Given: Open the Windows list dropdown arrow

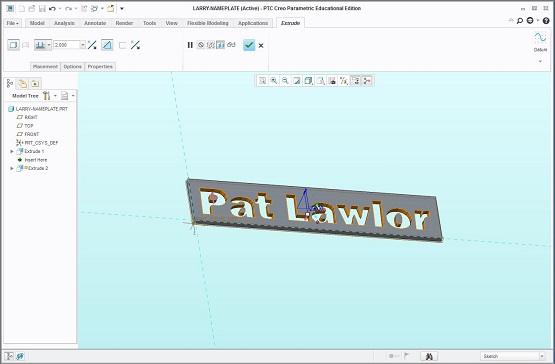Looking at the screenshot, I should 102,8.
